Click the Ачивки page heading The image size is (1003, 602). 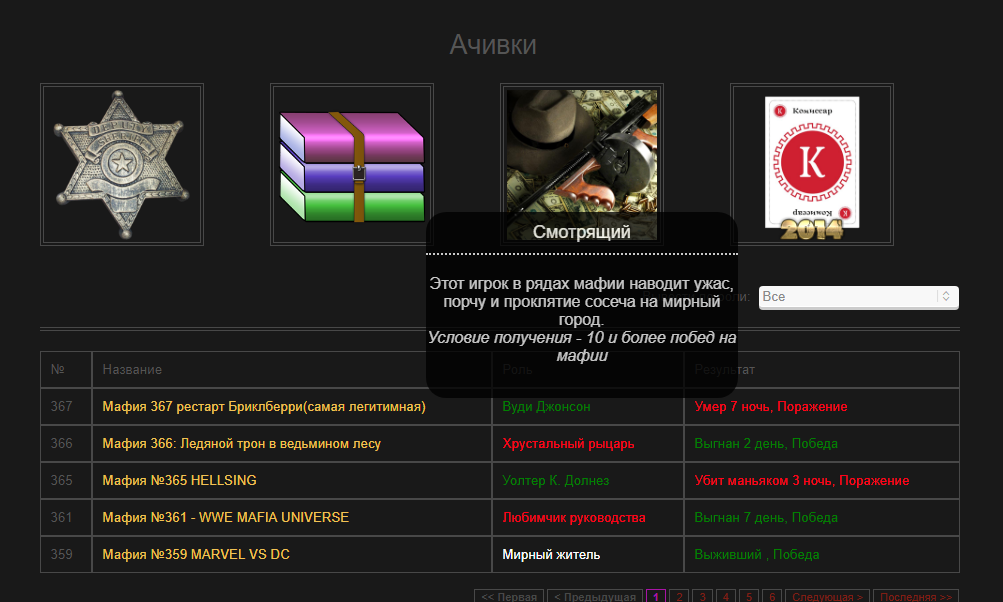pyautogui.click(x=493, y=45)
